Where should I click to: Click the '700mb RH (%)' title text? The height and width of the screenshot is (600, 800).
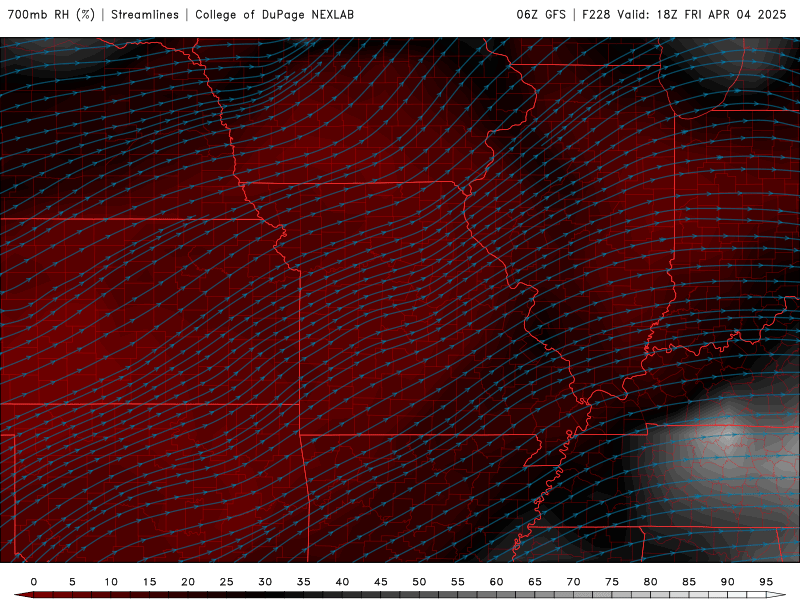51,14
